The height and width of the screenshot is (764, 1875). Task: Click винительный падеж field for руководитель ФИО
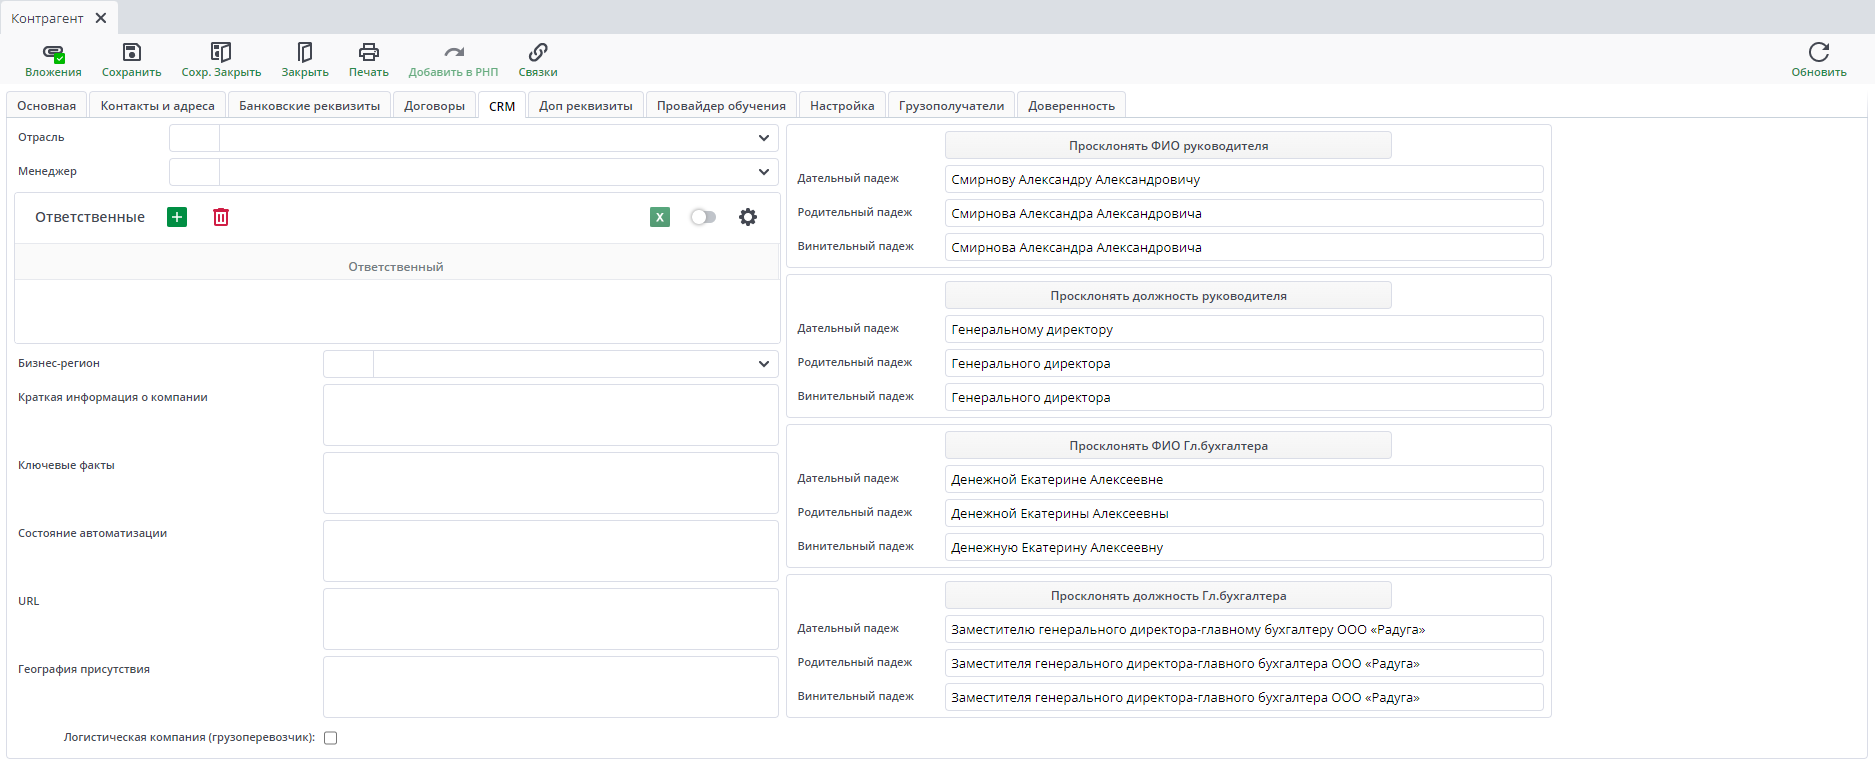[1244, 248]
